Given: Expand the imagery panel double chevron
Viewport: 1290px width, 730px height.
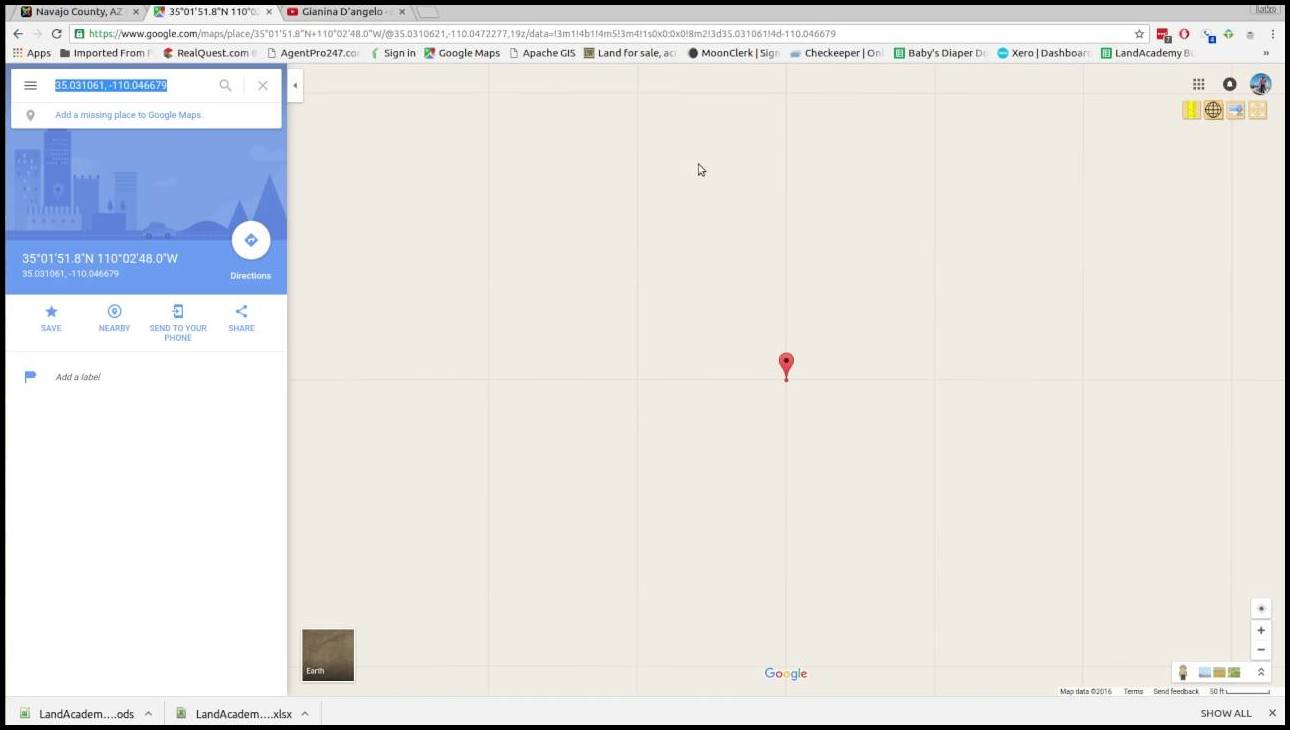Looking at the screenshot, I should click(1261, 673).
